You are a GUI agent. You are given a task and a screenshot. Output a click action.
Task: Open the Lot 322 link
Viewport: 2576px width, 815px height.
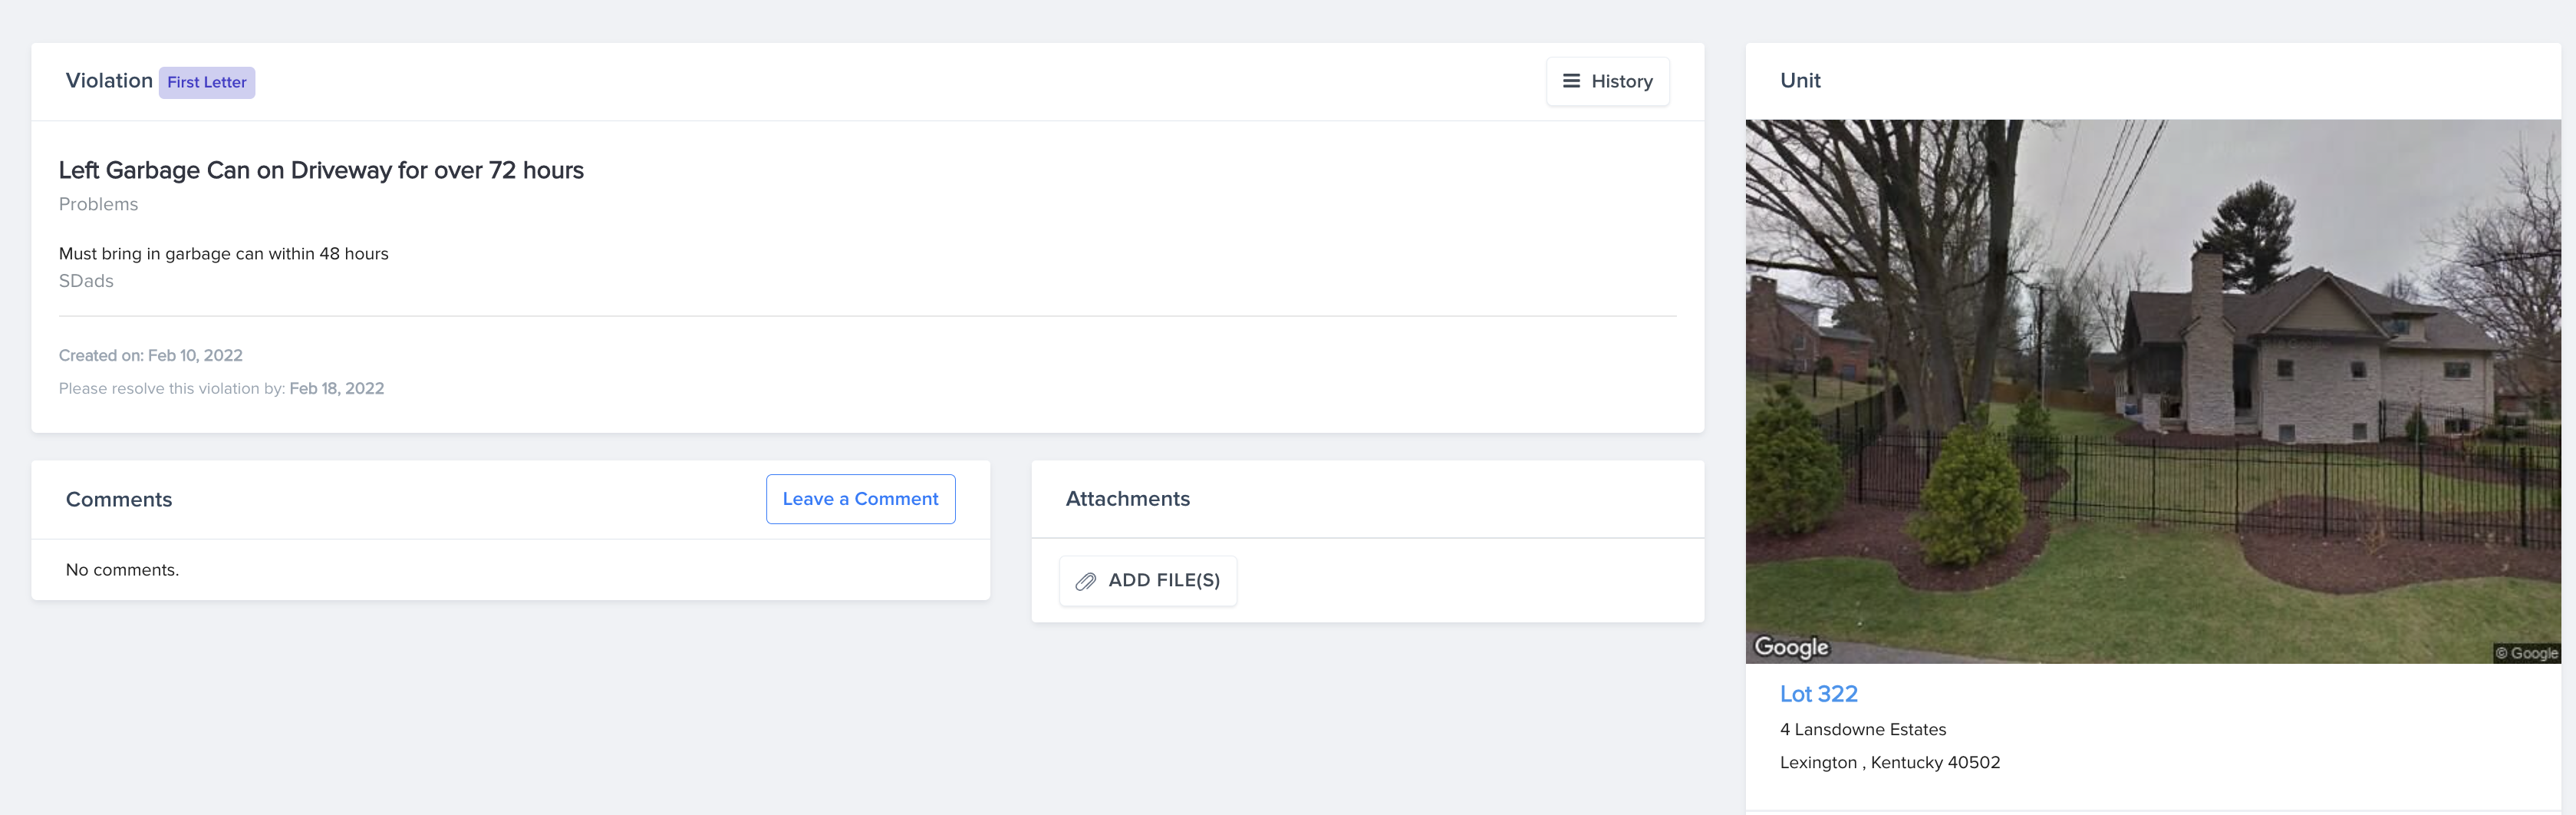[1818, 694]
